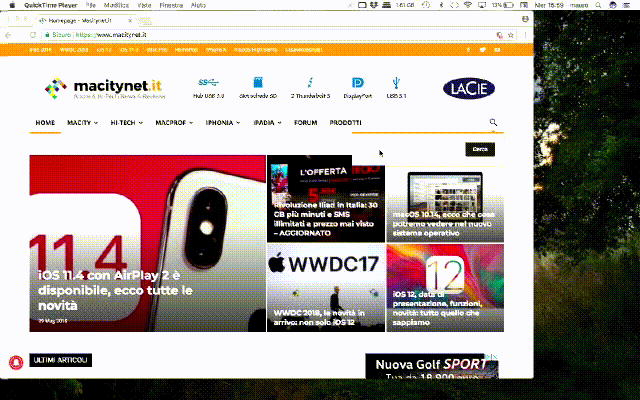The image size is (640, 400).
Task: Click the Hub USB 3.0 icon
Action: (x=208, y=83)
